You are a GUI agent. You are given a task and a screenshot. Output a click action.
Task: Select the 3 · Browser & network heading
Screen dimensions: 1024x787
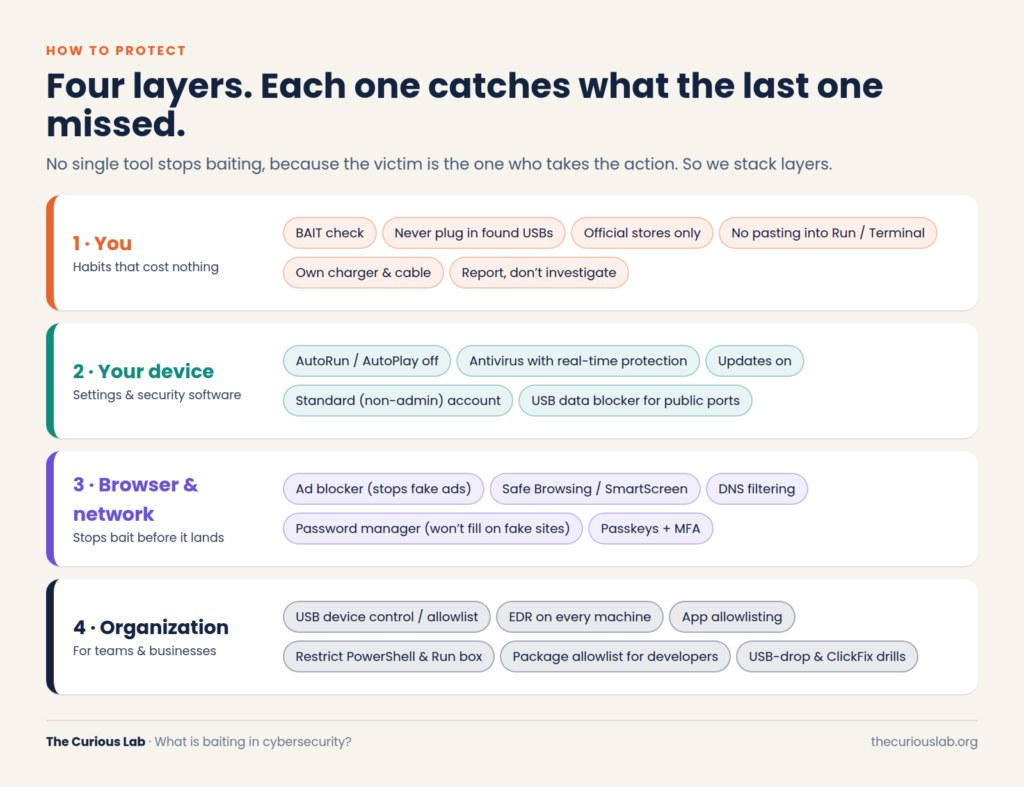coord(135,499)
